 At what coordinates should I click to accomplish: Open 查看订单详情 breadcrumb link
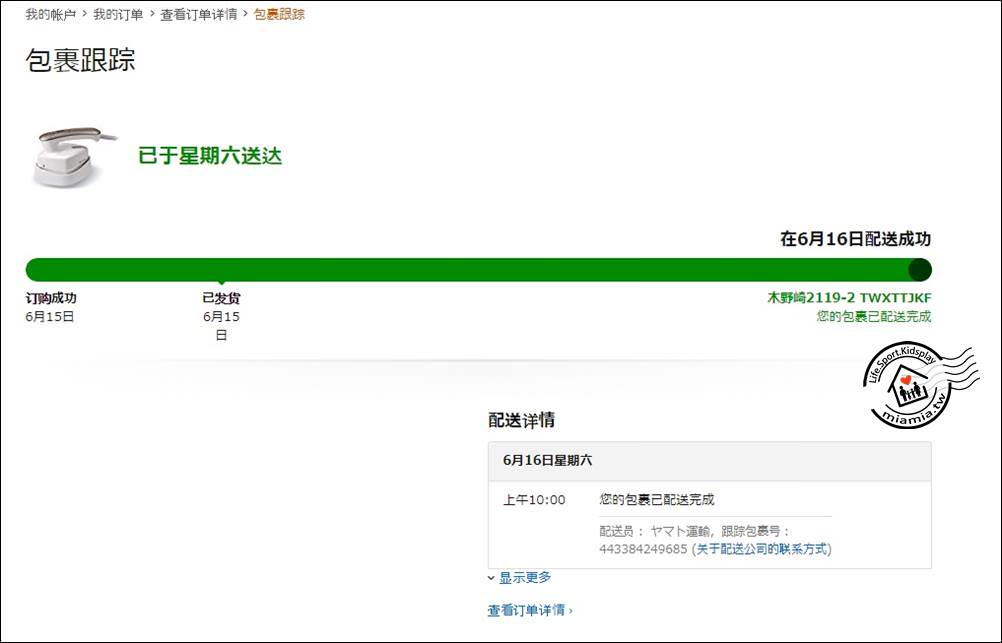(x=198, y=15)
